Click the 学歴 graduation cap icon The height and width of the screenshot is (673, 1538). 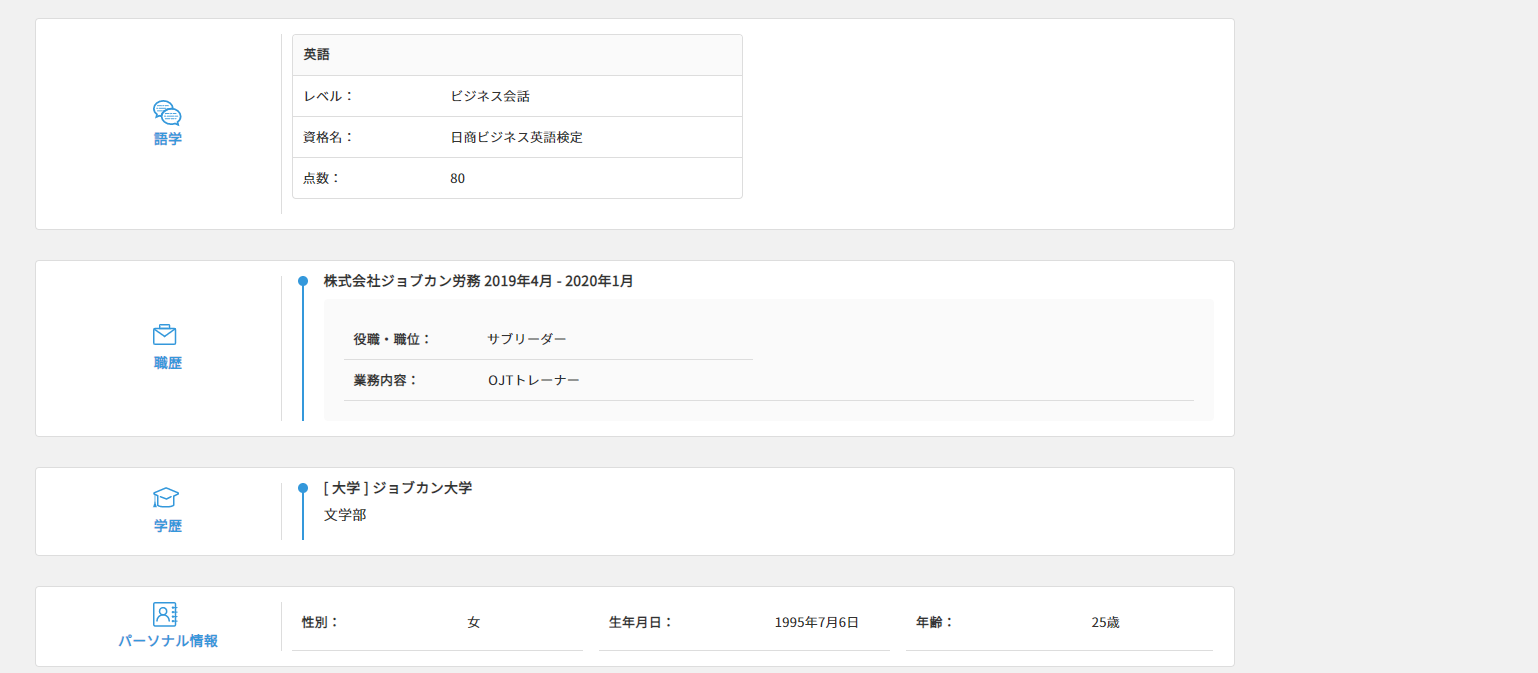click(x=166, y=497)
